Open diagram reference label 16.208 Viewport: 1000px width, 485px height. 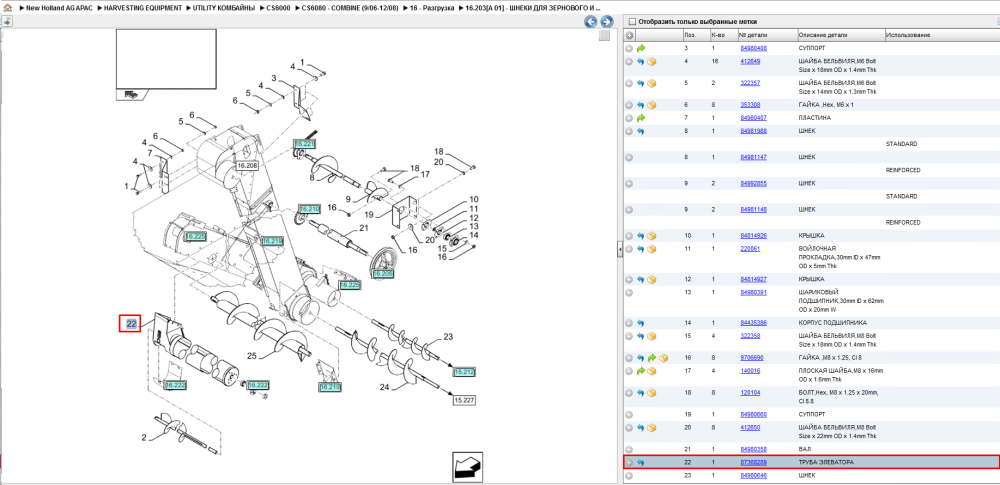(247, 165)
